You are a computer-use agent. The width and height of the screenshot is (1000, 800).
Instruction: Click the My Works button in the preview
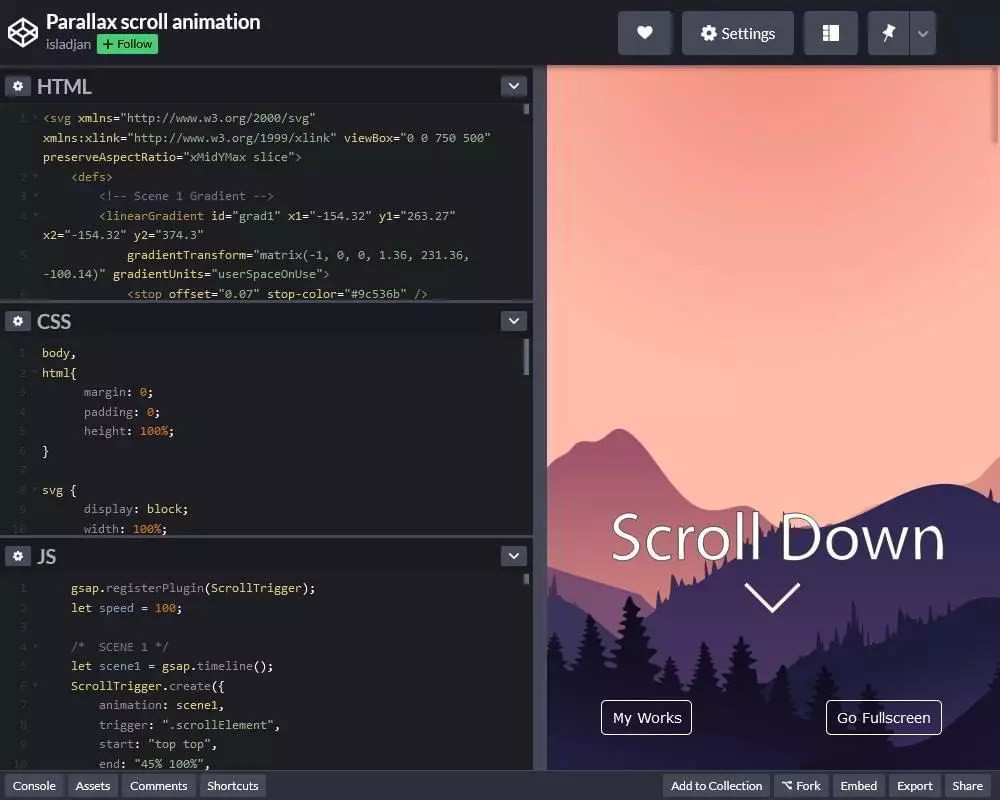645,717
